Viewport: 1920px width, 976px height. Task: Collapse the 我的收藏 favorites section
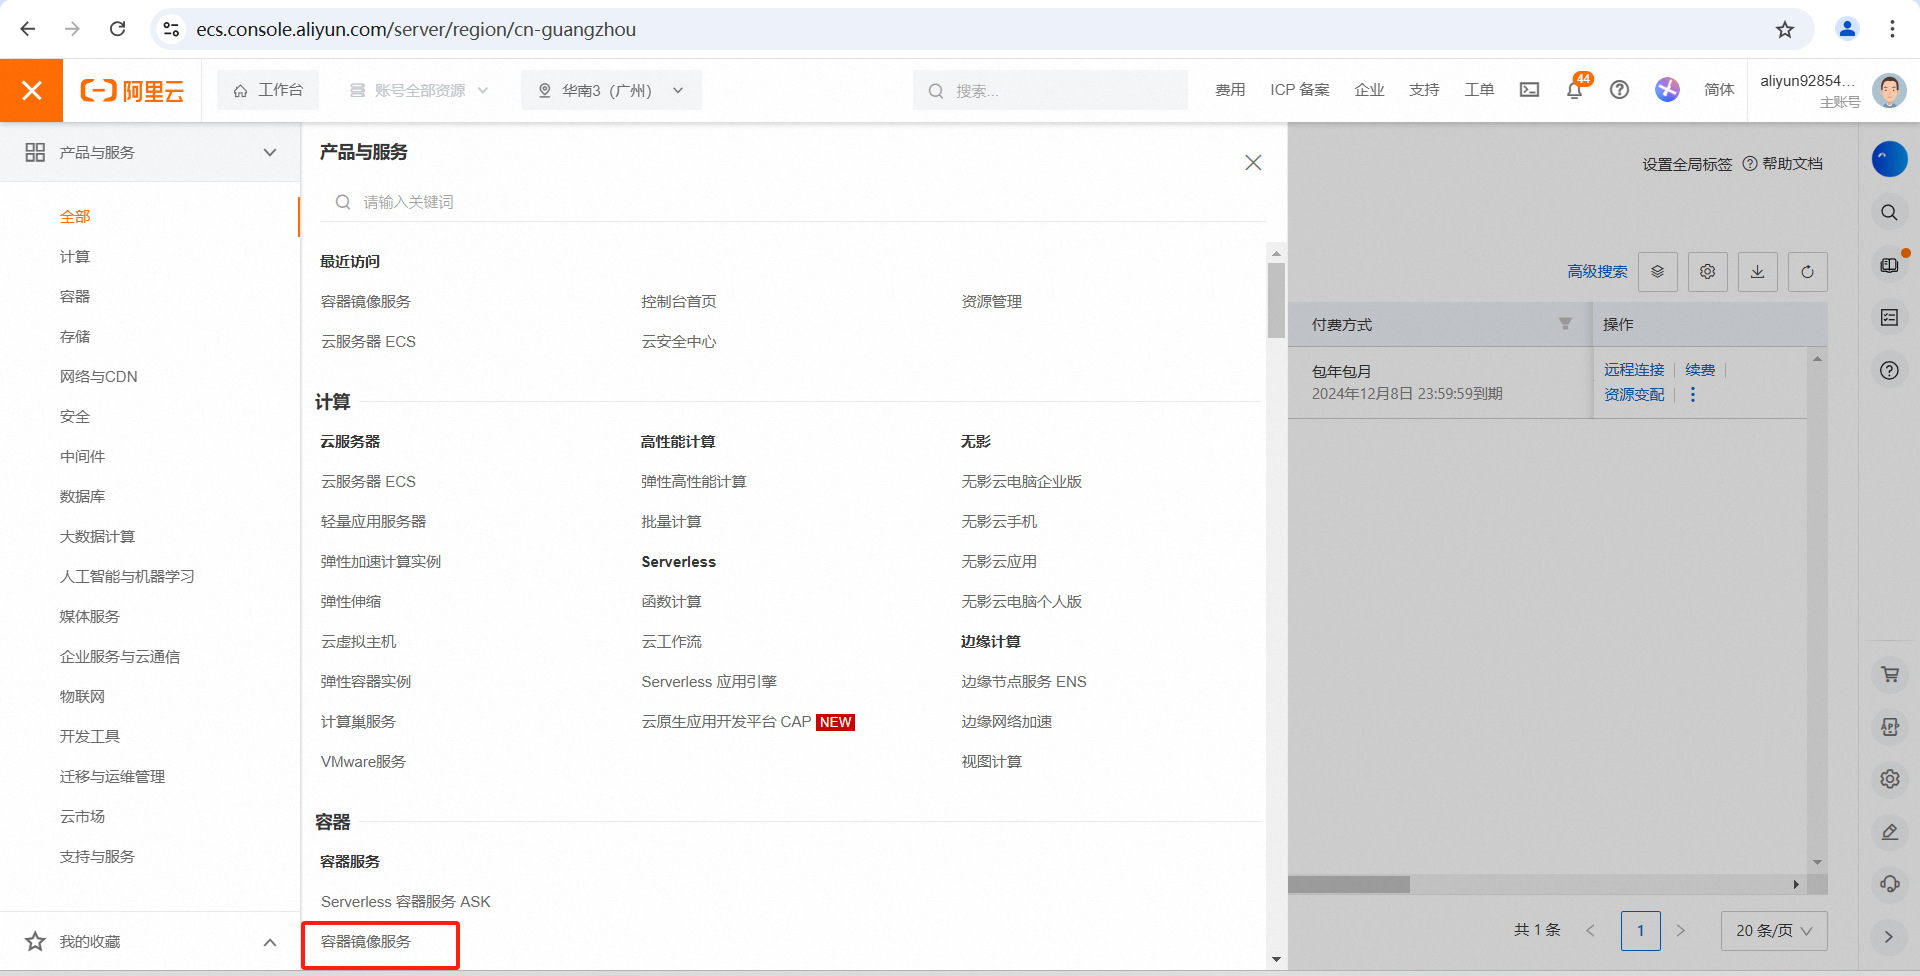click(270, 942)
